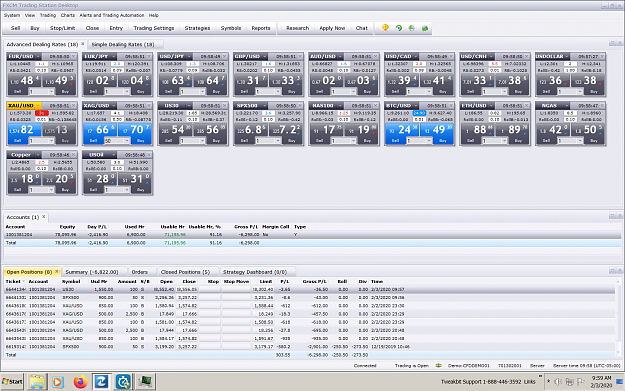Close the Advanced Dealing Rates tab
The width and height of the screenshot is (625, 391).
point(83,44)
